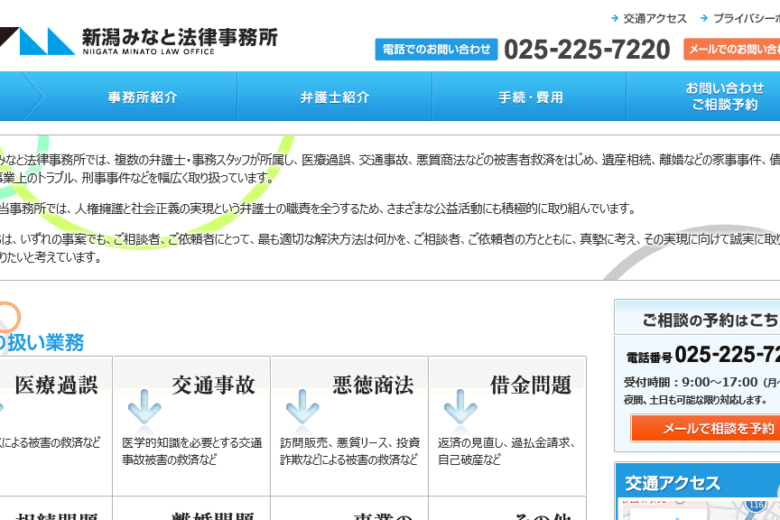Click the 新潟みなと法律事務所 site title
The height and width of the screenshot is (520, 780).
click(180, 38)
